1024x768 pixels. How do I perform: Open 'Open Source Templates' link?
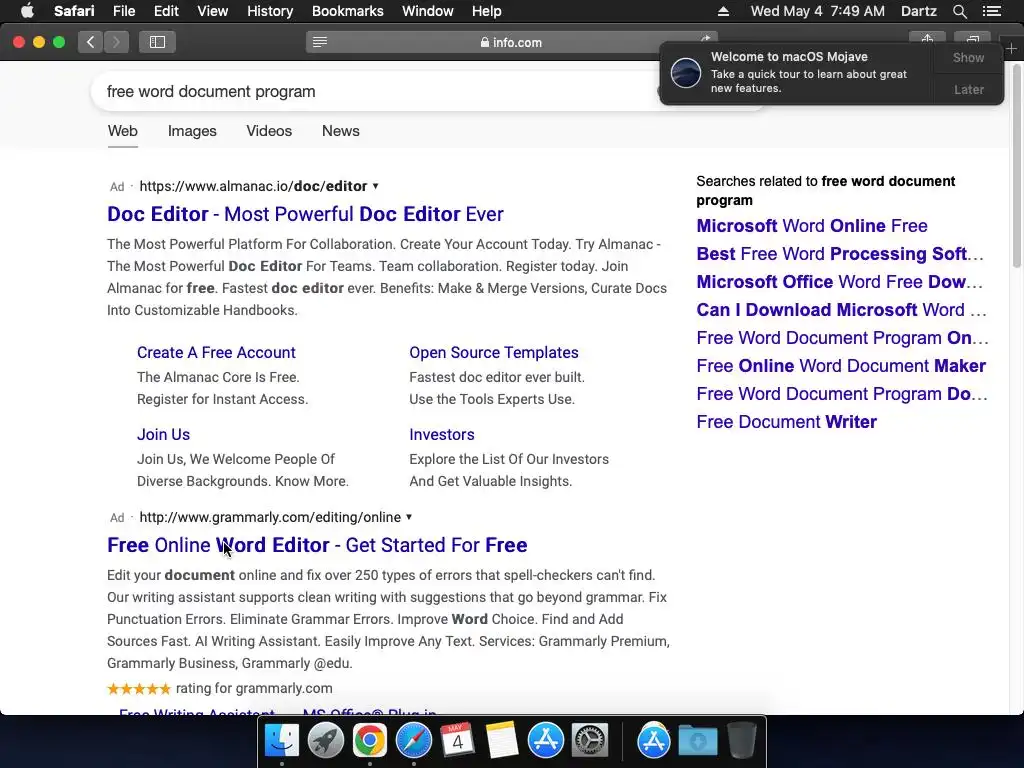click(x=494, y=353)
